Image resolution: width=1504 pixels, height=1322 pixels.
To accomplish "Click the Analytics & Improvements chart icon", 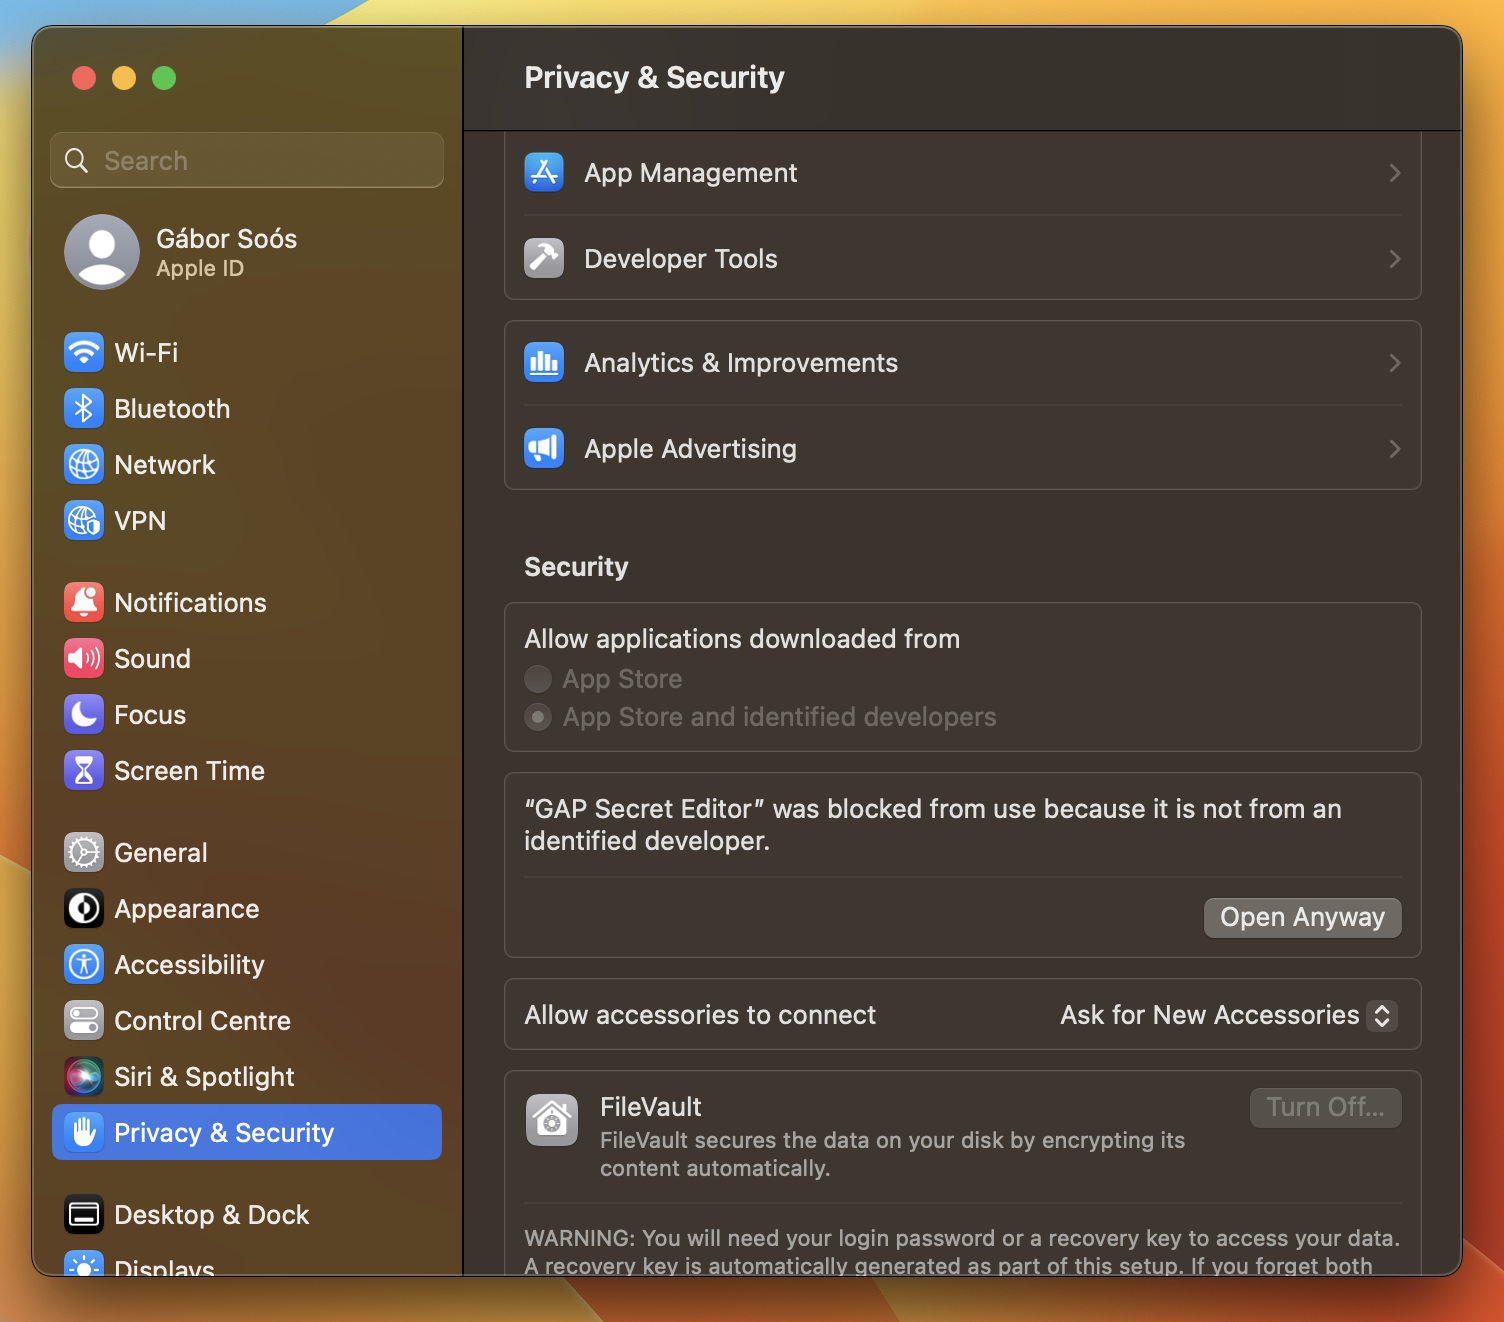I will (544, 362).
